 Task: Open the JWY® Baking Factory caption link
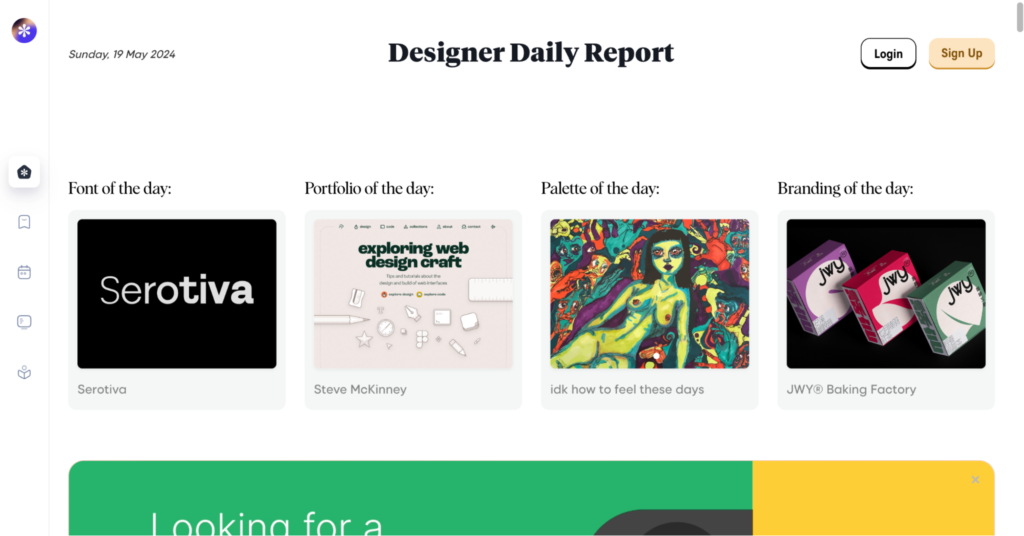(x=851, y=389)
